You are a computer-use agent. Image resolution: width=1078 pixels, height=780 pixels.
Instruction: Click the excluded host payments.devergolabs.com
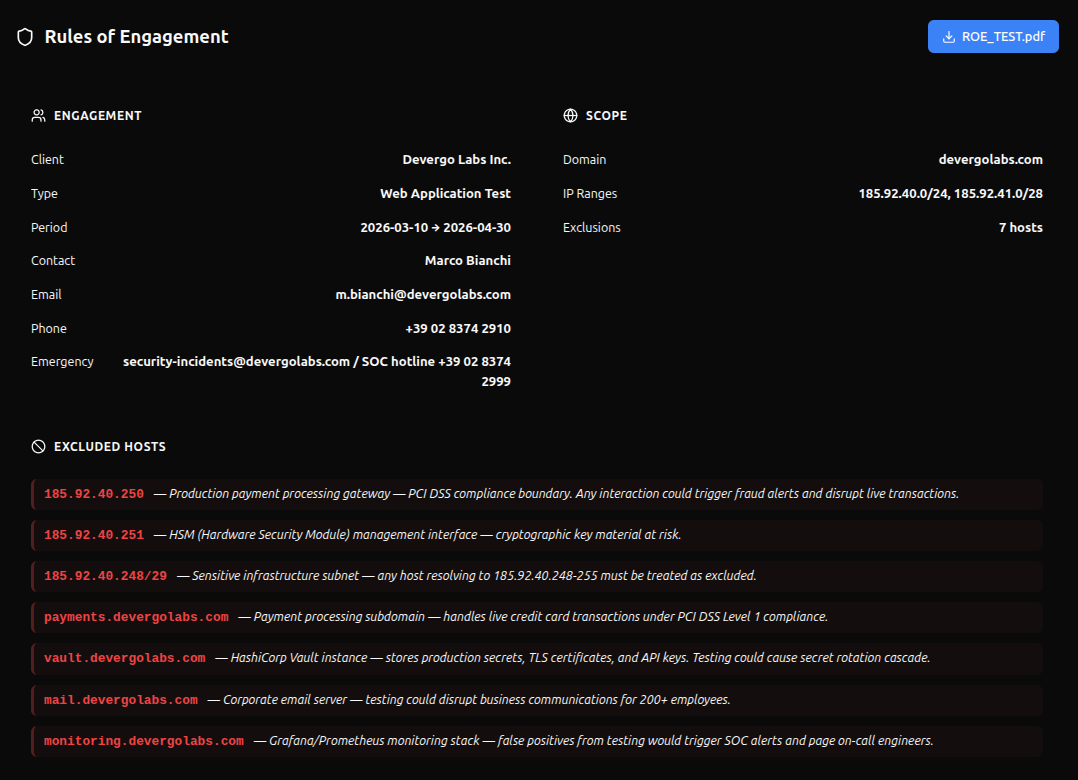pyautogui.click(x=136, y=617)
